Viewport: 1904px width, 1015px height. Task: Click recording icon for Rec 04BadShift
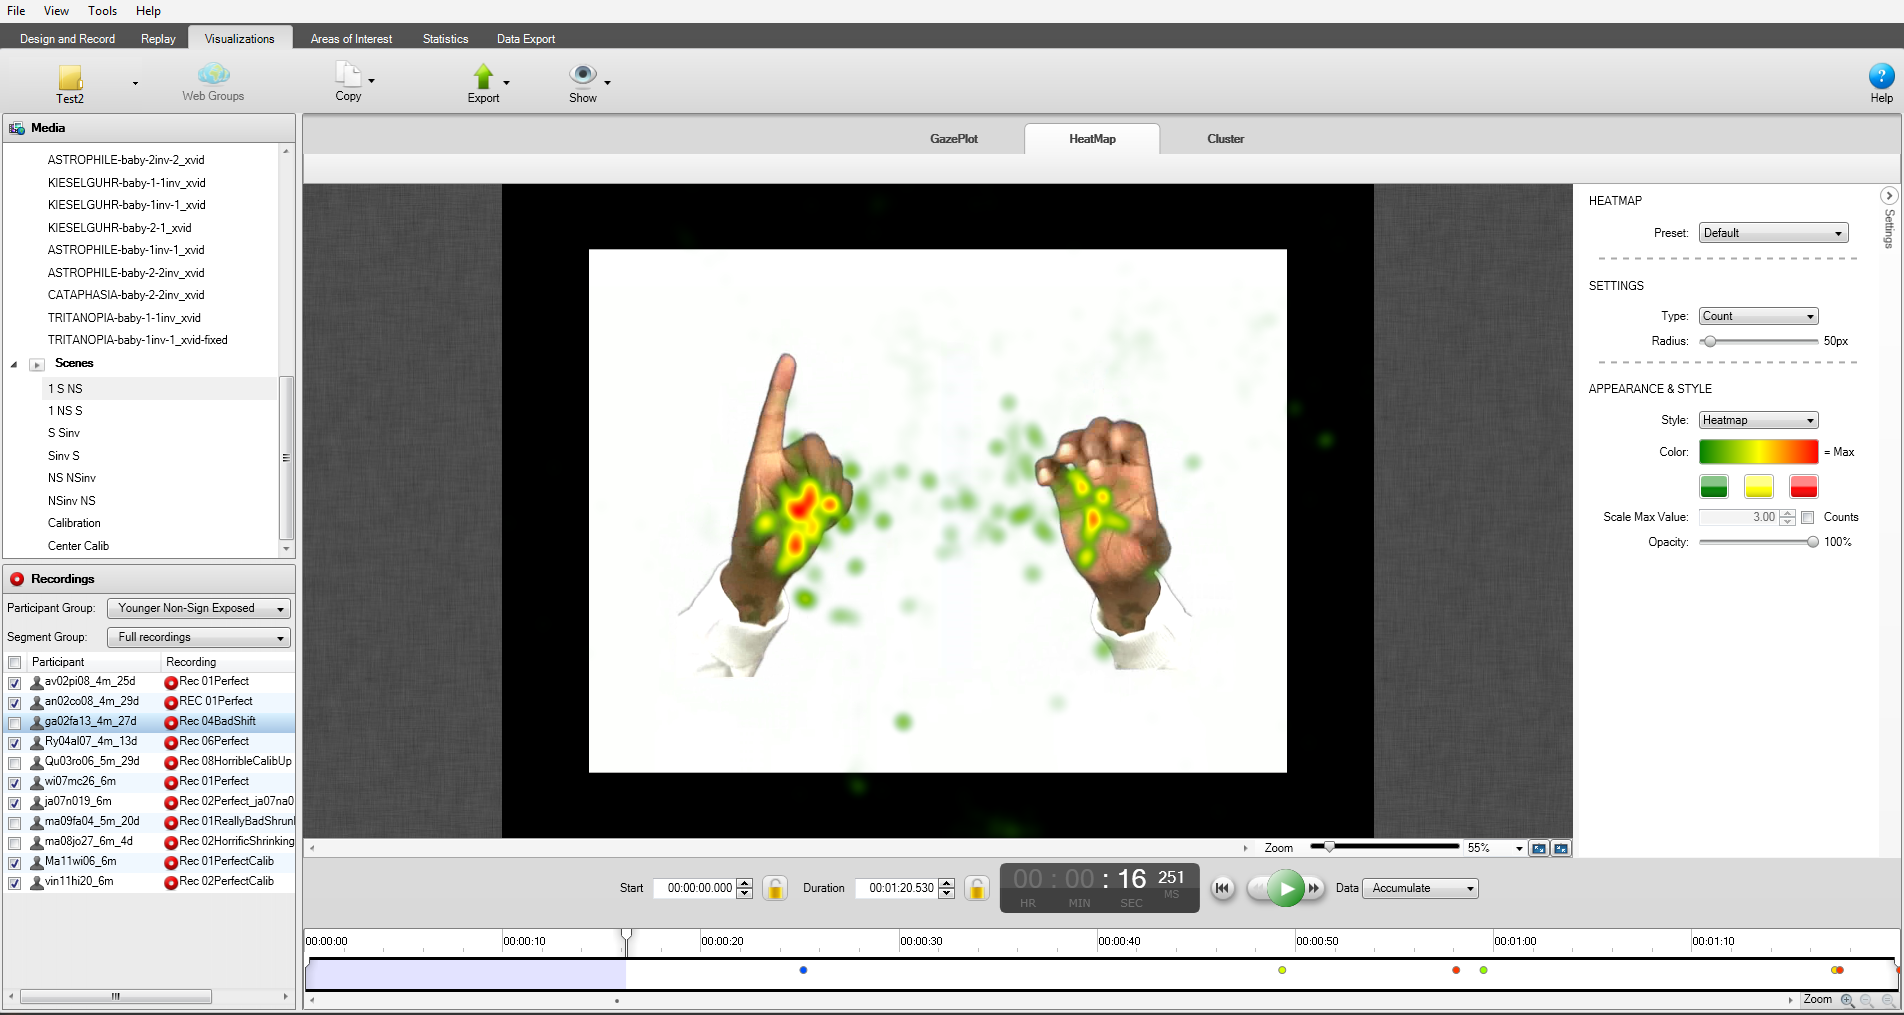click(x=171, y=722)
